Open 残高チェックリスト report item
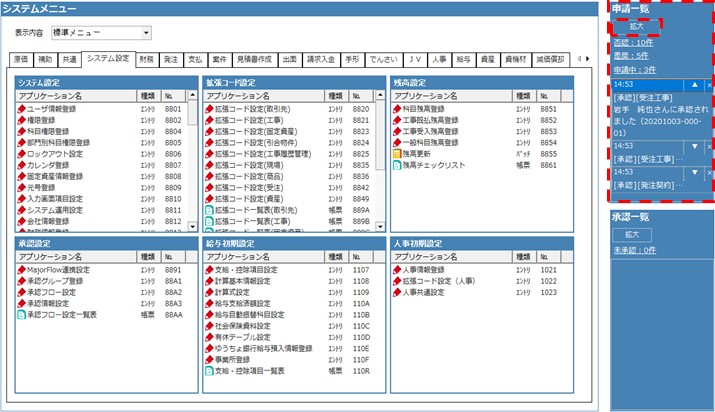 pyautogui.click(x=432, y=165)
